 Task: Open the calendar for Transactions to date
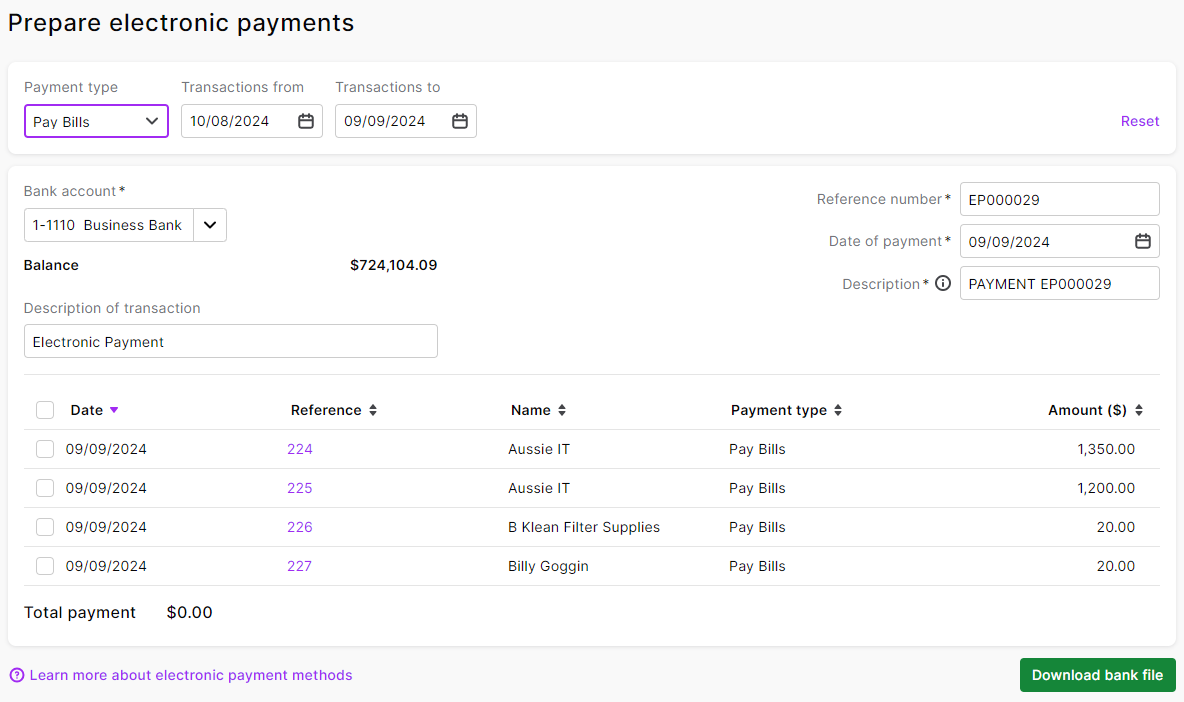click(459, 120)
